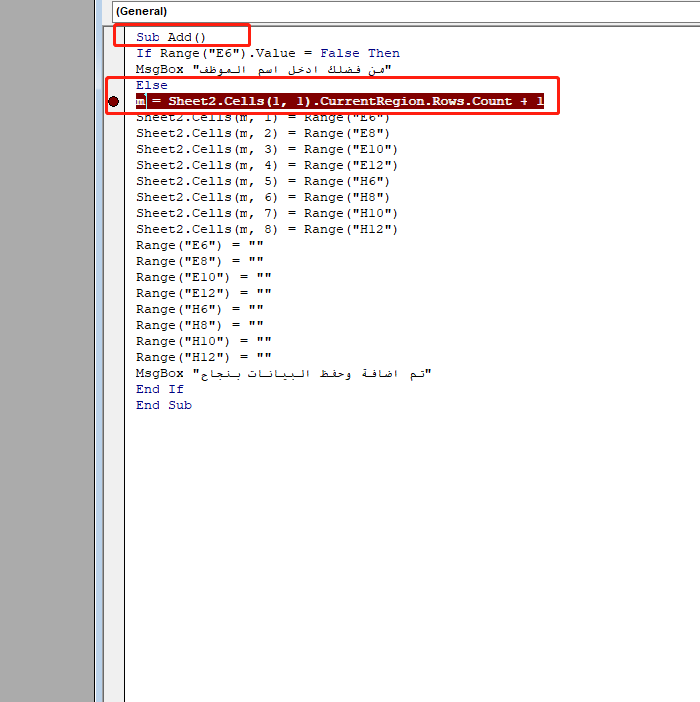Click the 'Sub Add()' code line
The image size is (700, 702).
click(171, 37)
